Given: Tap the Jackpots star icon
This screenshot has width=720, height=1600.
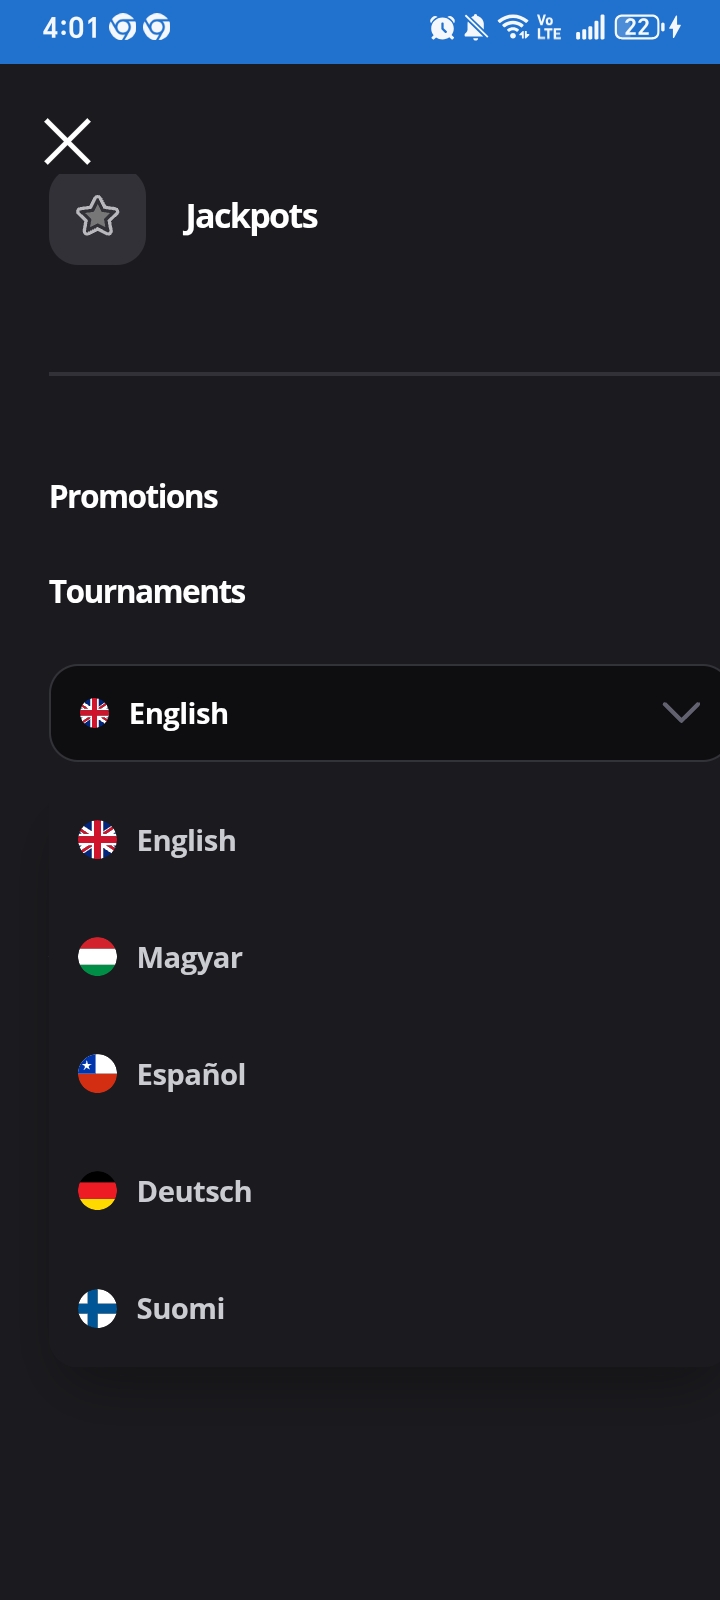Looking at the screenshot, I should [97, 217].
